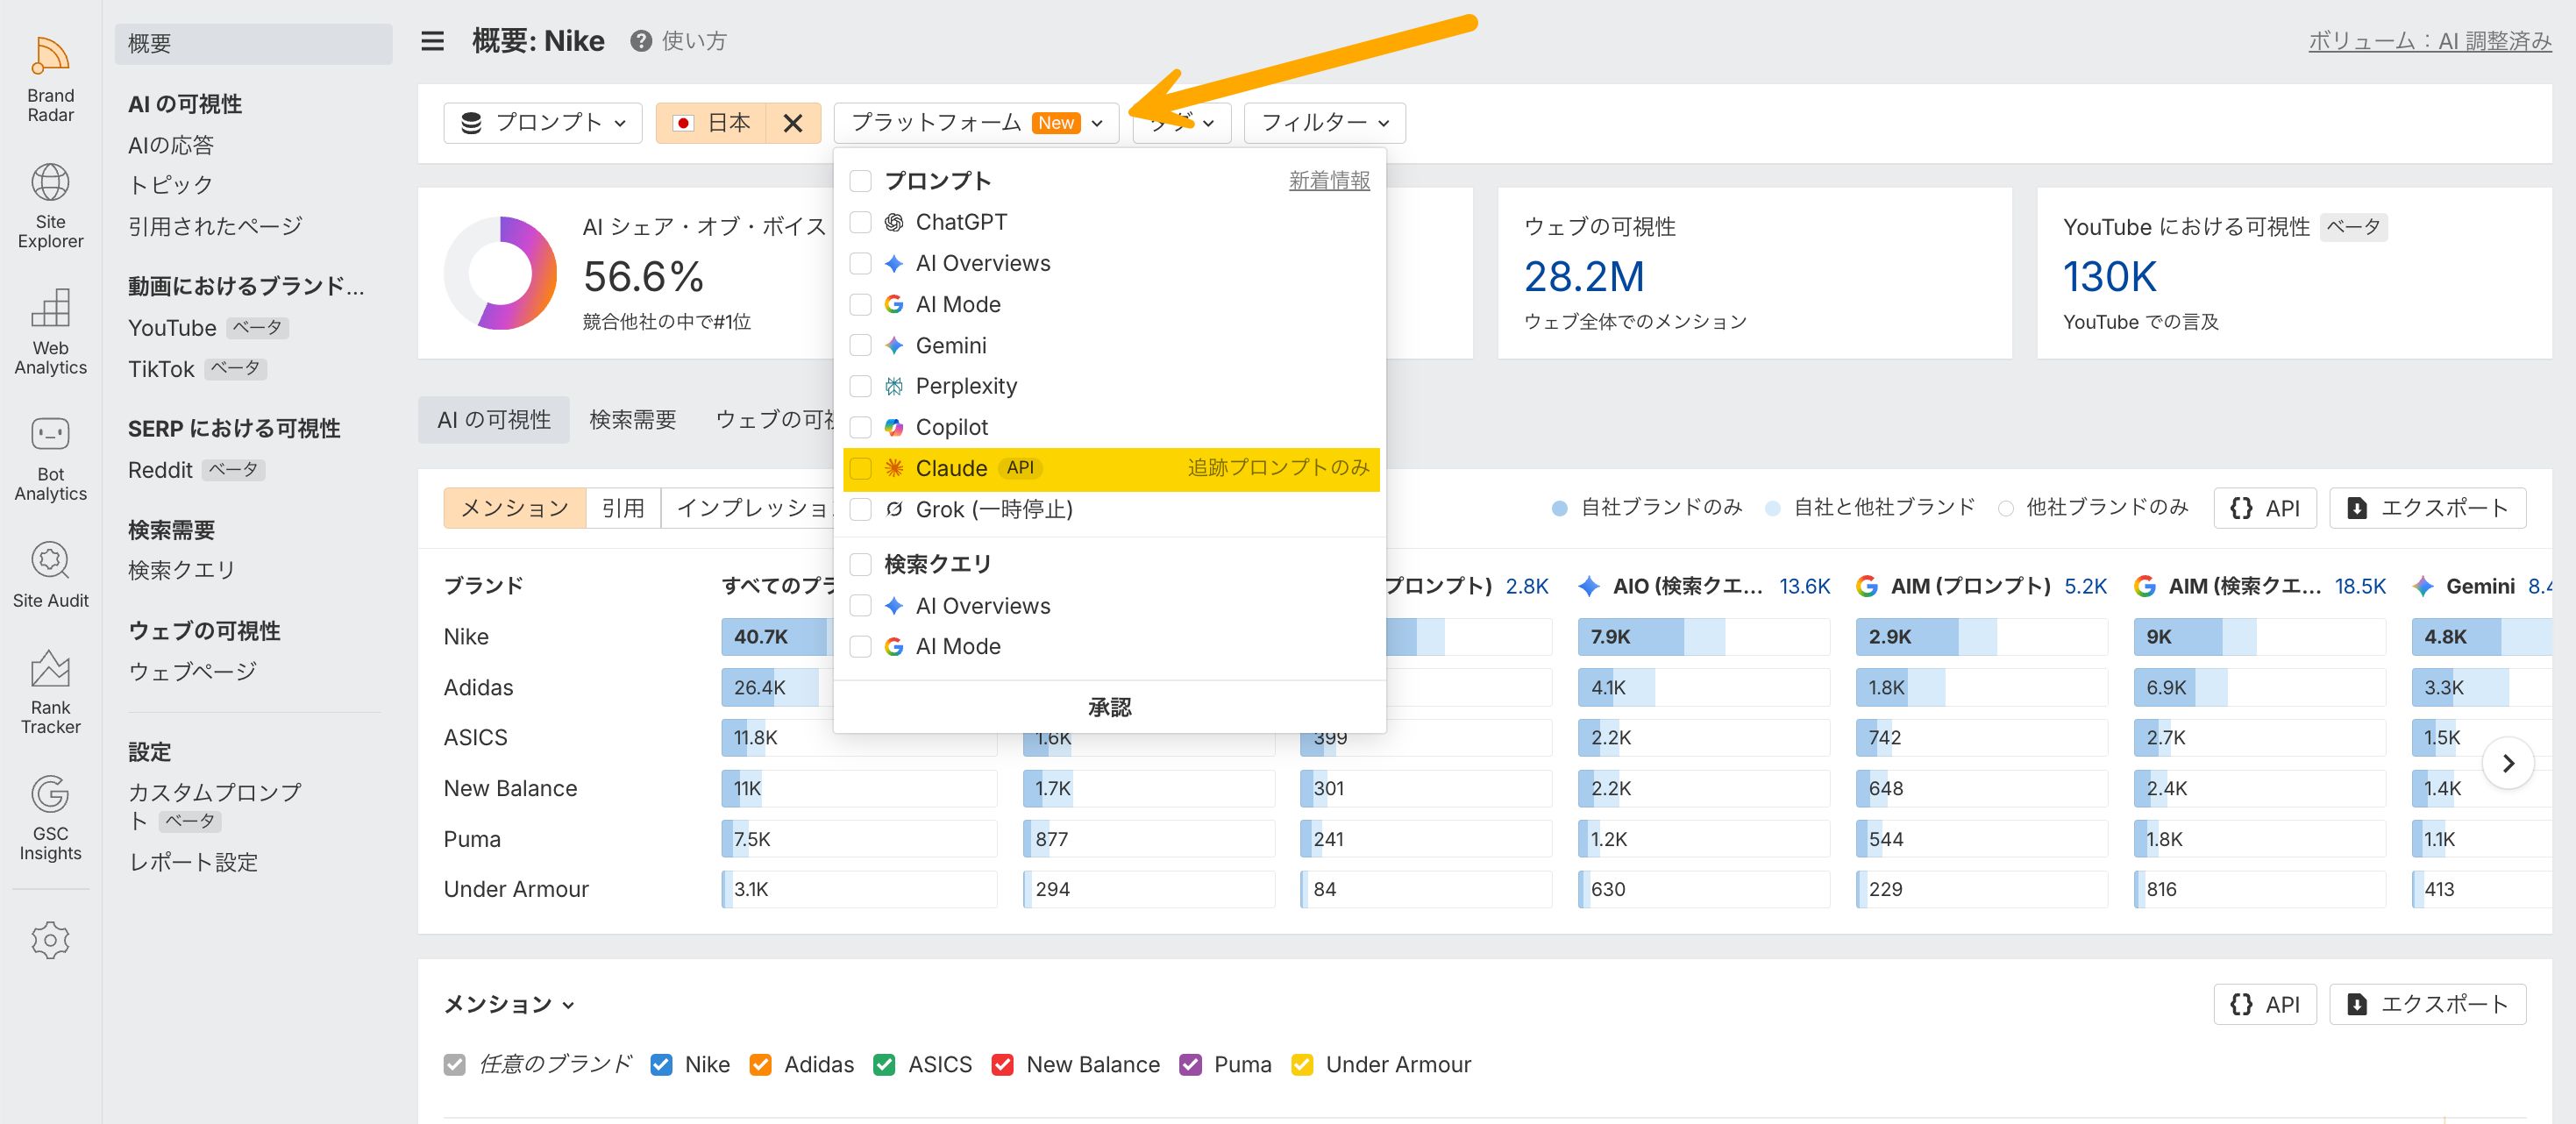This screenshot has width=2576, height=1124.
Task: Tick the ChatGPT checkbox
Action: pyautogui.click(x=860, y=222)
